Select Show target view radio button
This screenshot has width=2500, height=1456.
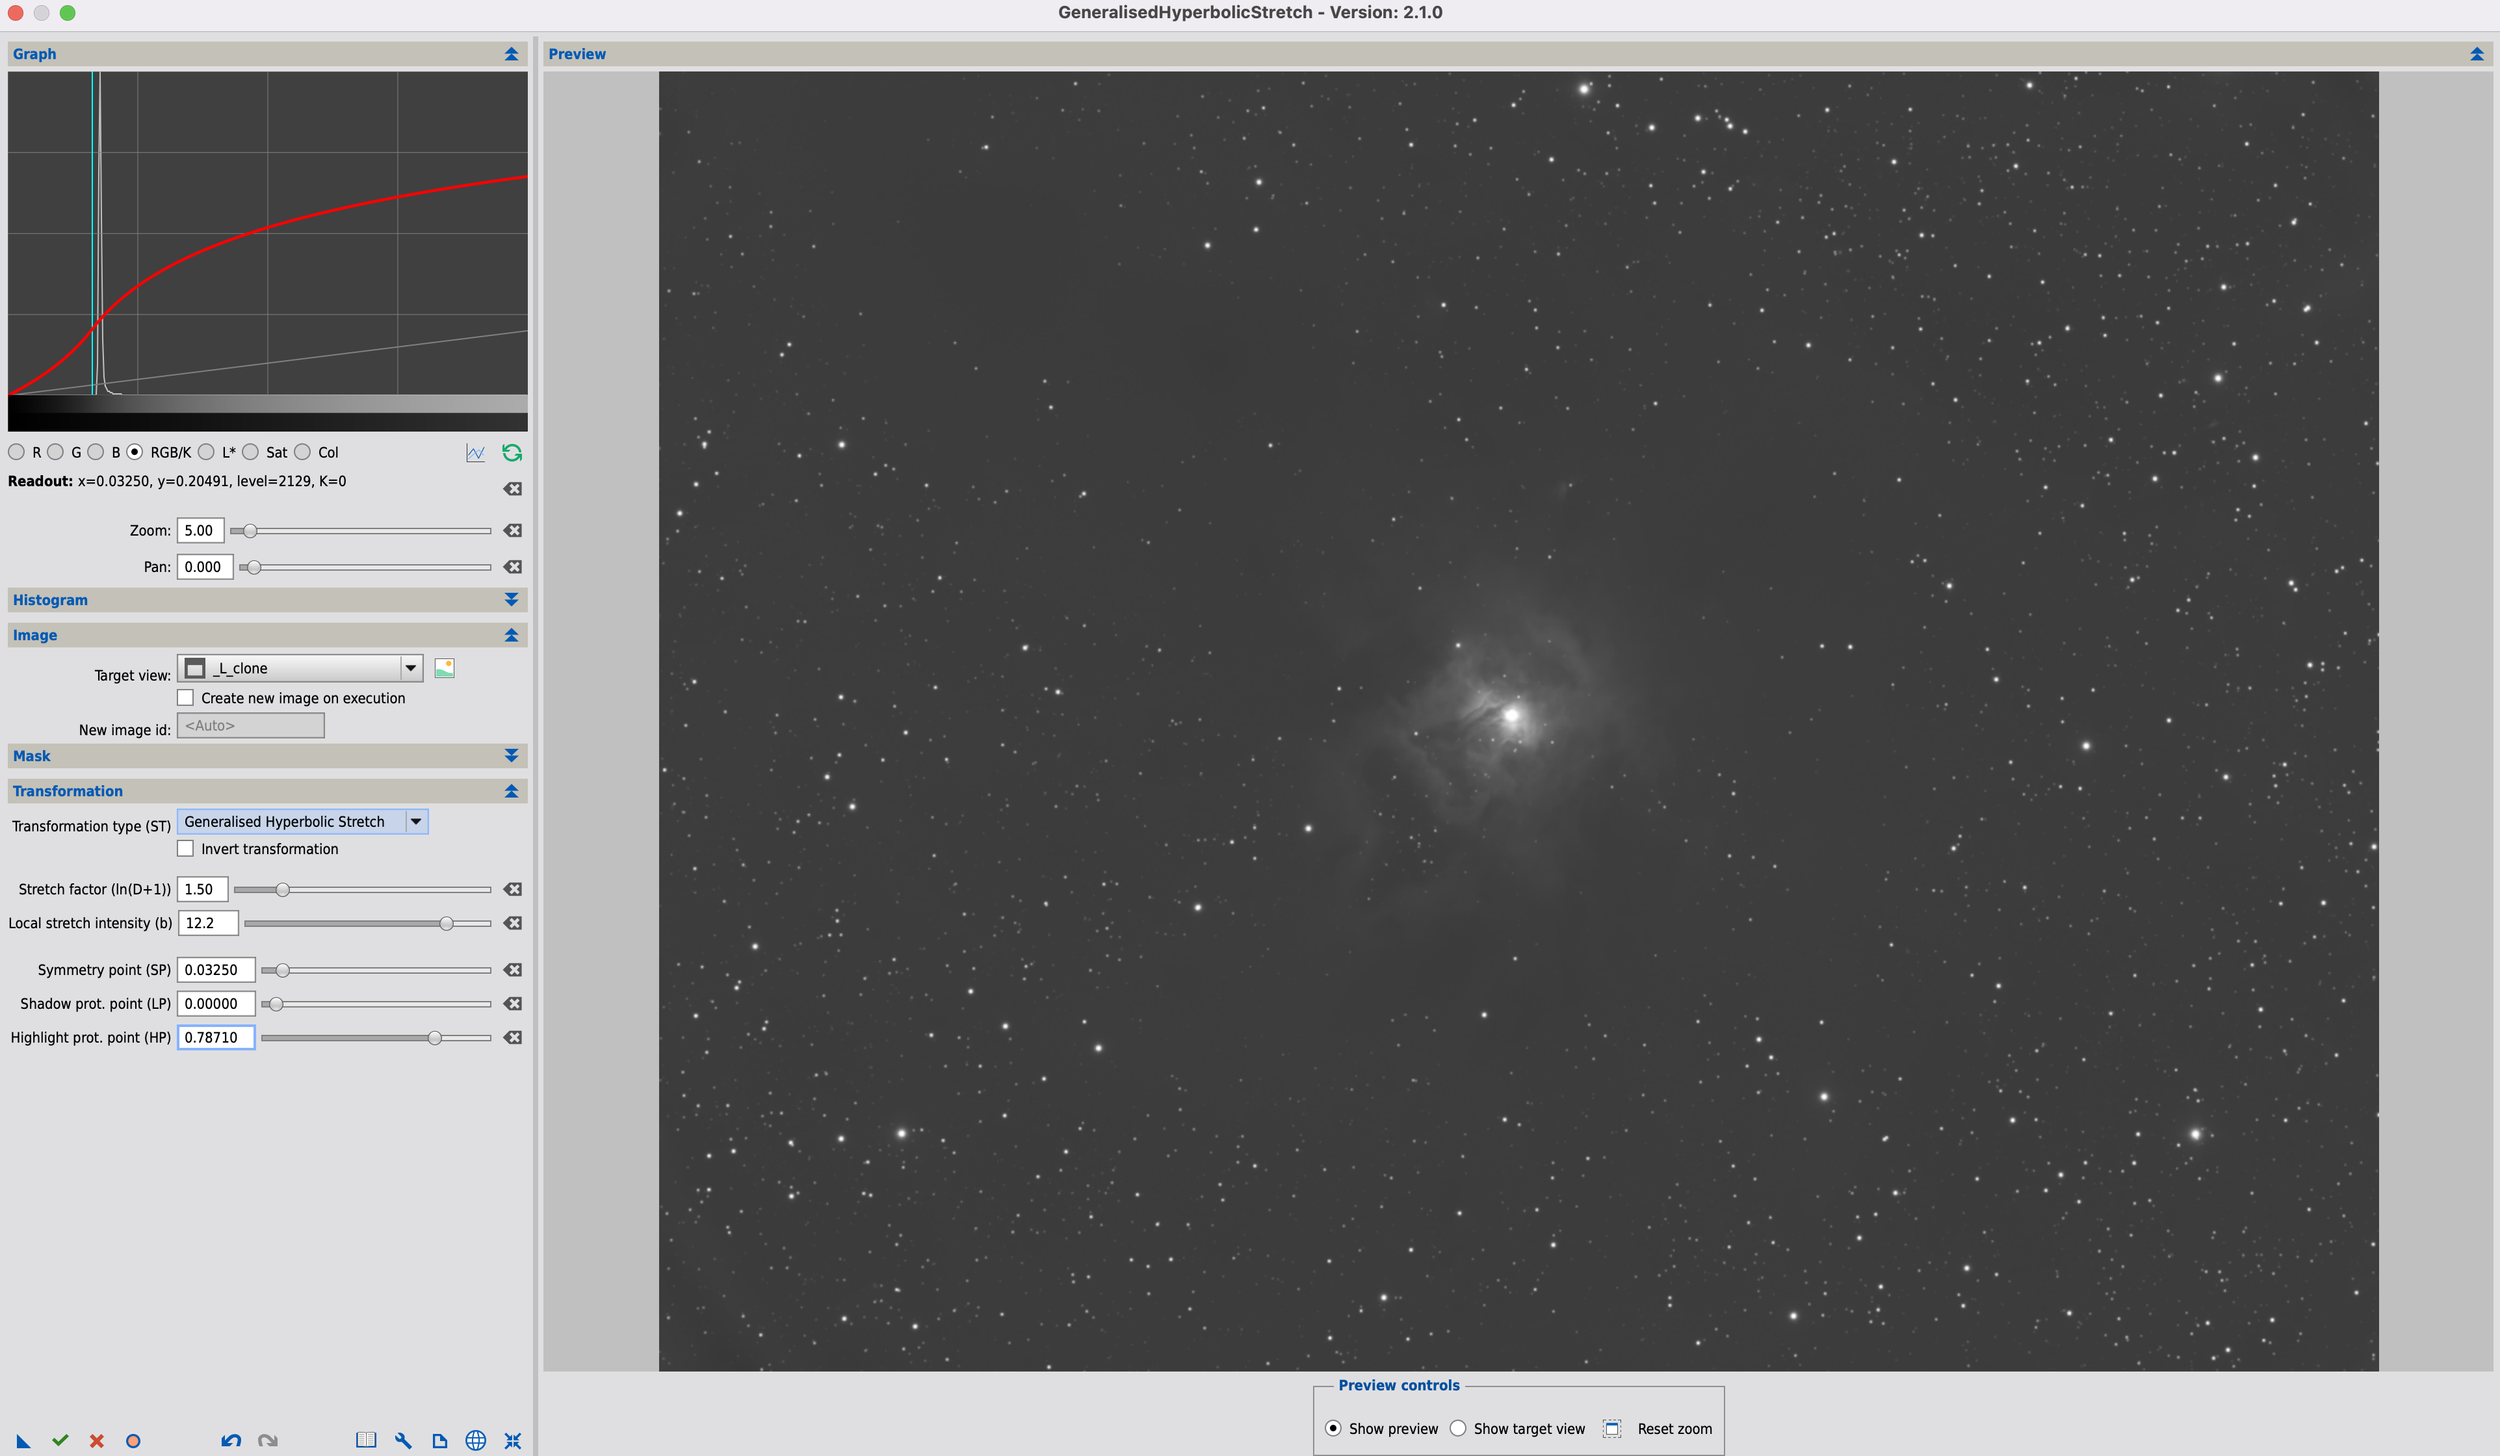(x=1458, y=1428)
